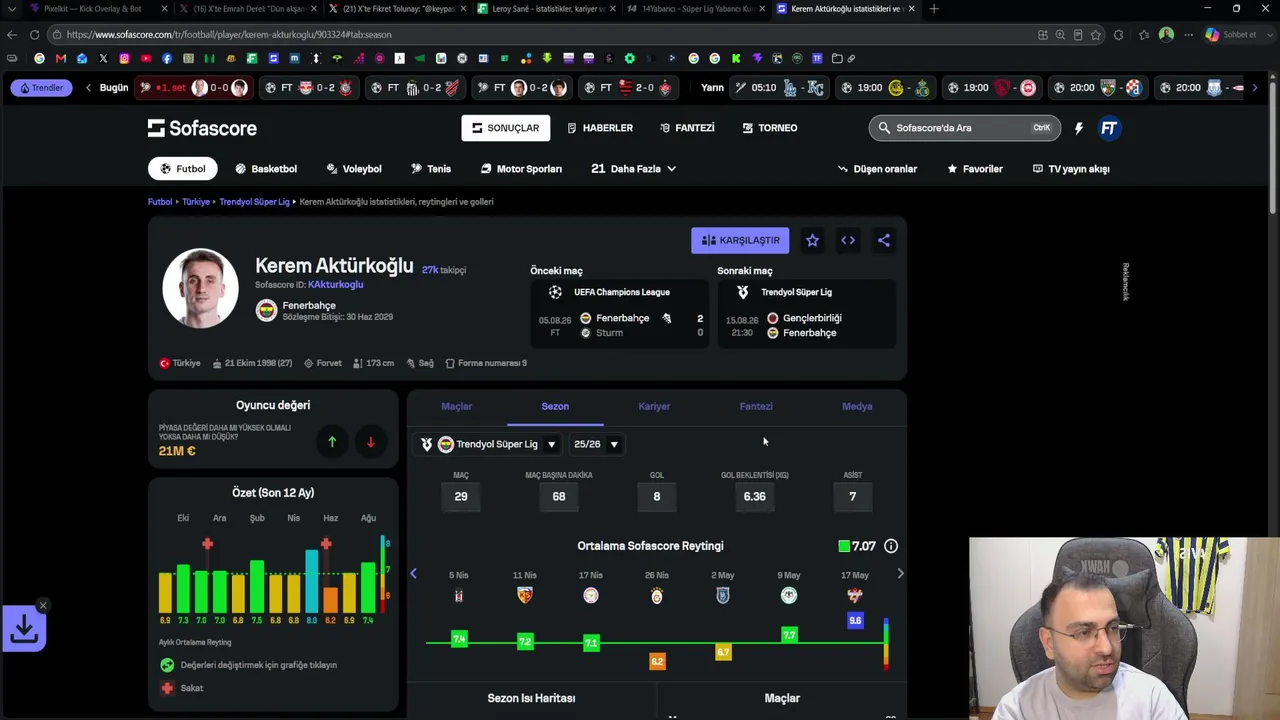The height and width of the screenshot is (720, 1280).
Task: Click the 9.6 rating marker on 17 May
Action: point(855,621)
